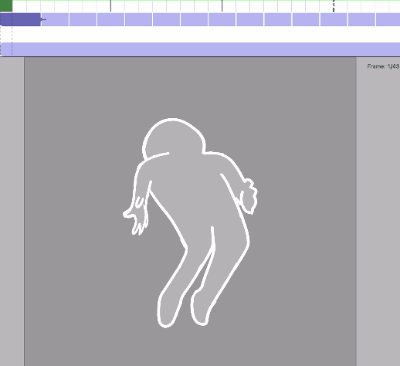The width and height of the screenshot is (400, 366).
Task: Click the Frame 1/43 counter label
Action: 383,66
